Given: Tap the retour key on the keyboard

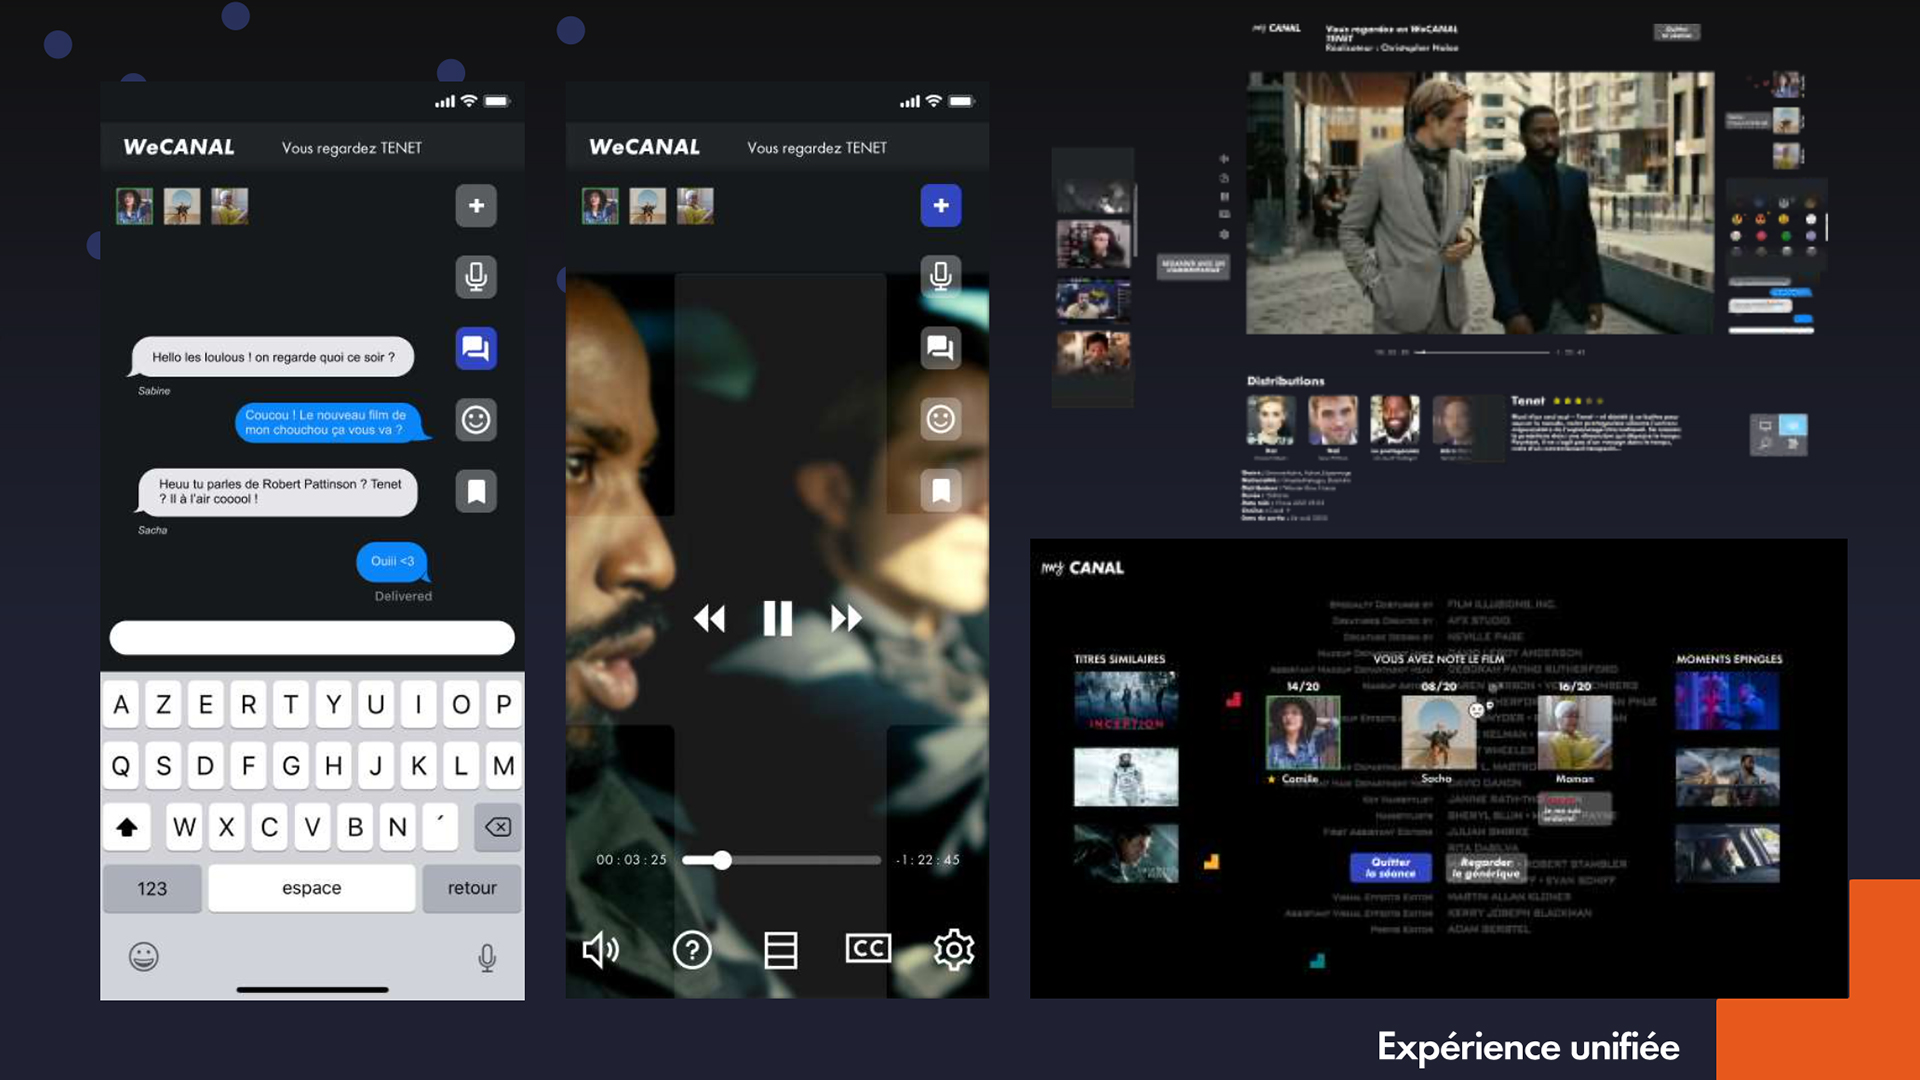Looking at the screenshot, I should (x=472, y=888).
